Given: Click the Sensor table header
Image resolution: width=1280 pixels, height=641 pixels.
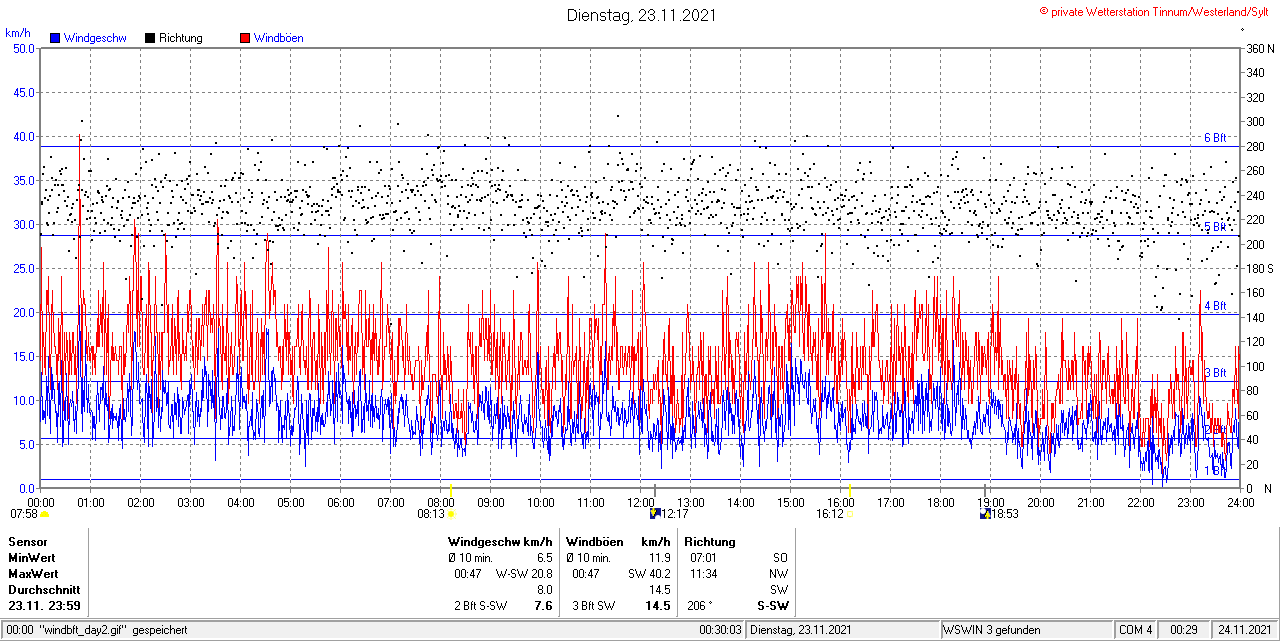Looking at the screenshot, I should point(27,541).
